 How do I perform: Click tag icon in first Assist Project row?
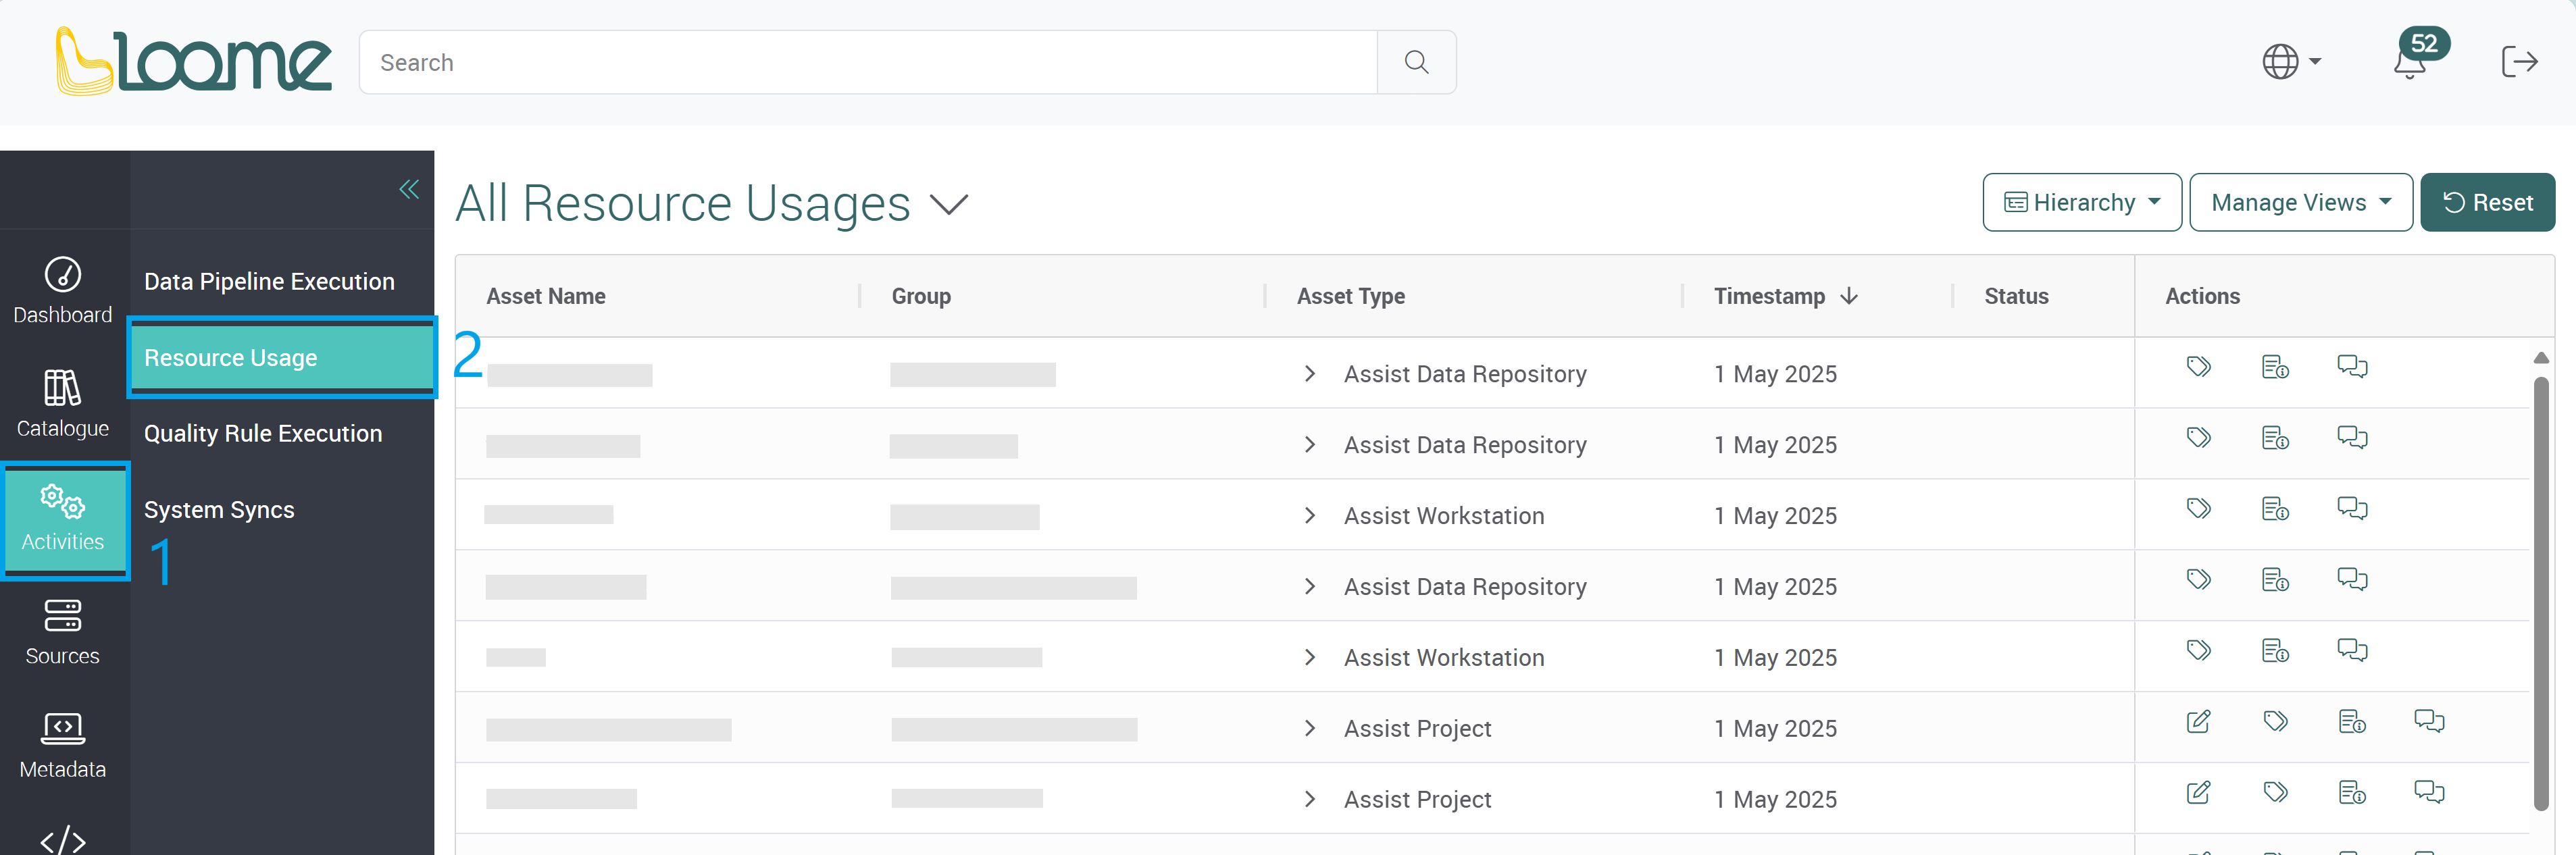2275,722
